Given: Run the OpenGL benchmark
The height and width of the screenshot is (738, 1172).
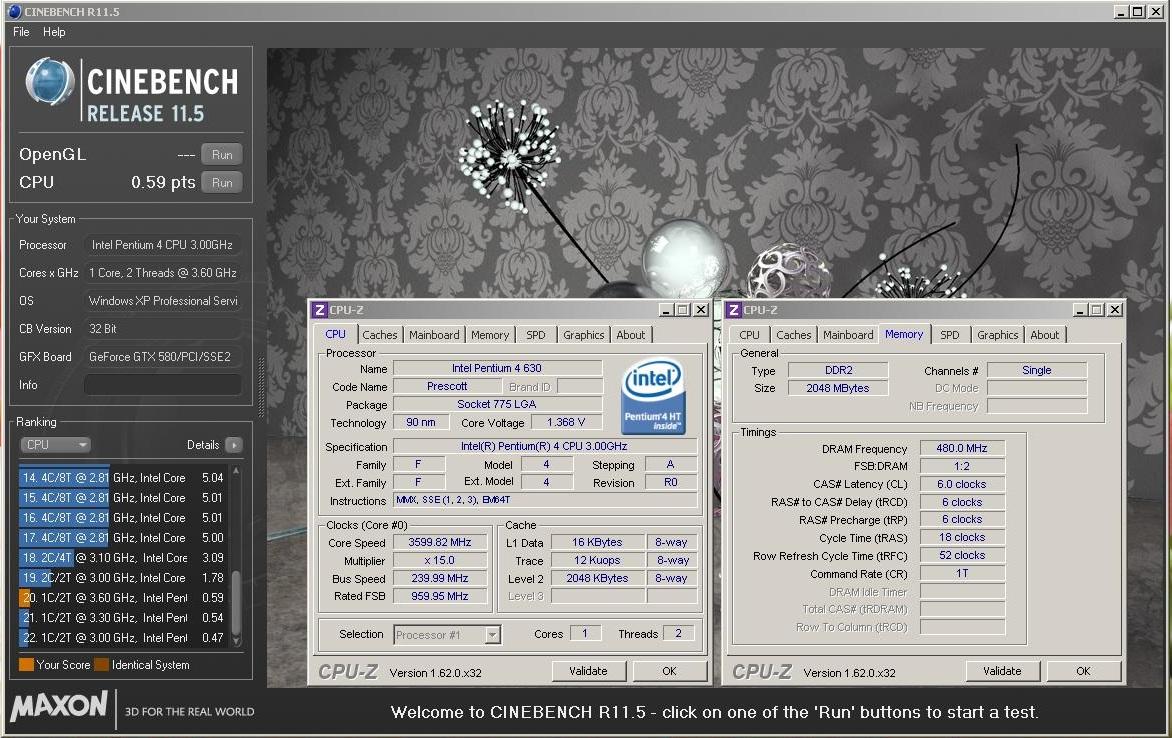Looking at the screenshot, I should (222, 155).
